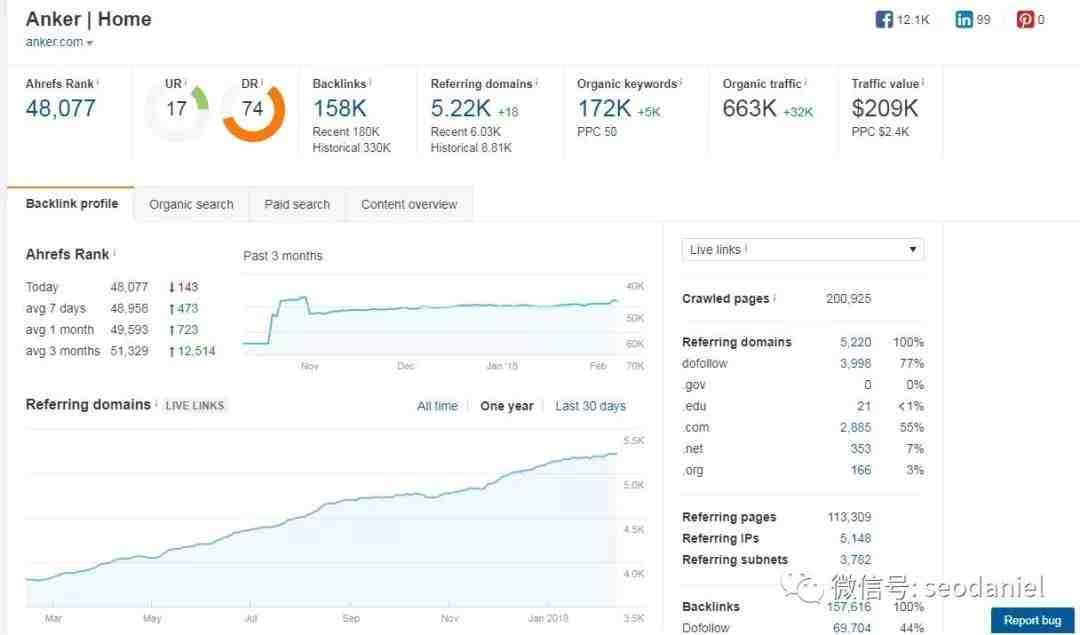Image resolution: width=1080 pixels, height=635 pixels.
Task: Click the 'avg 7 days' rank row label
Action: click(x=56, y=309)
